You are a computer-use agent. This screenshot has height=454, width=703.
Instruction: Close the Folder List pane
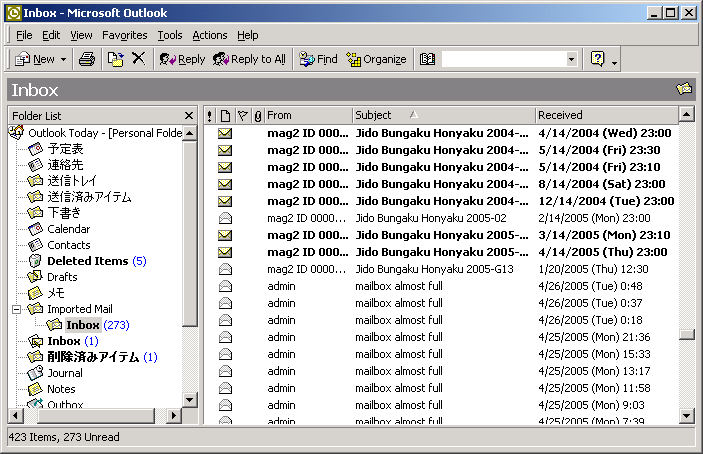click(189, 115)
